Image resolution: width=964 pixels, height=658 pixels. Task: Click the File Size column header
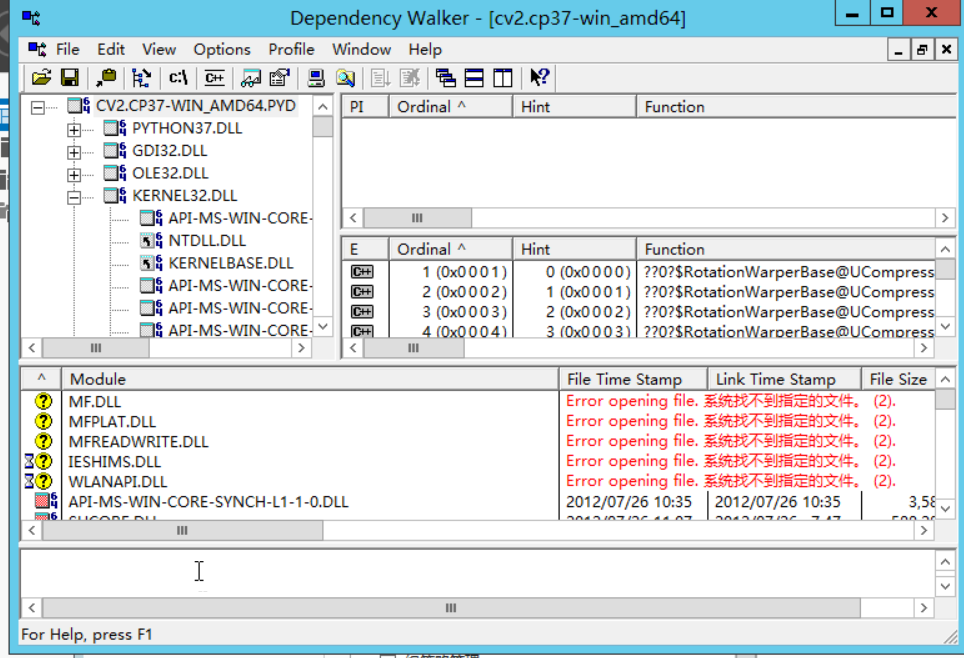898,379
